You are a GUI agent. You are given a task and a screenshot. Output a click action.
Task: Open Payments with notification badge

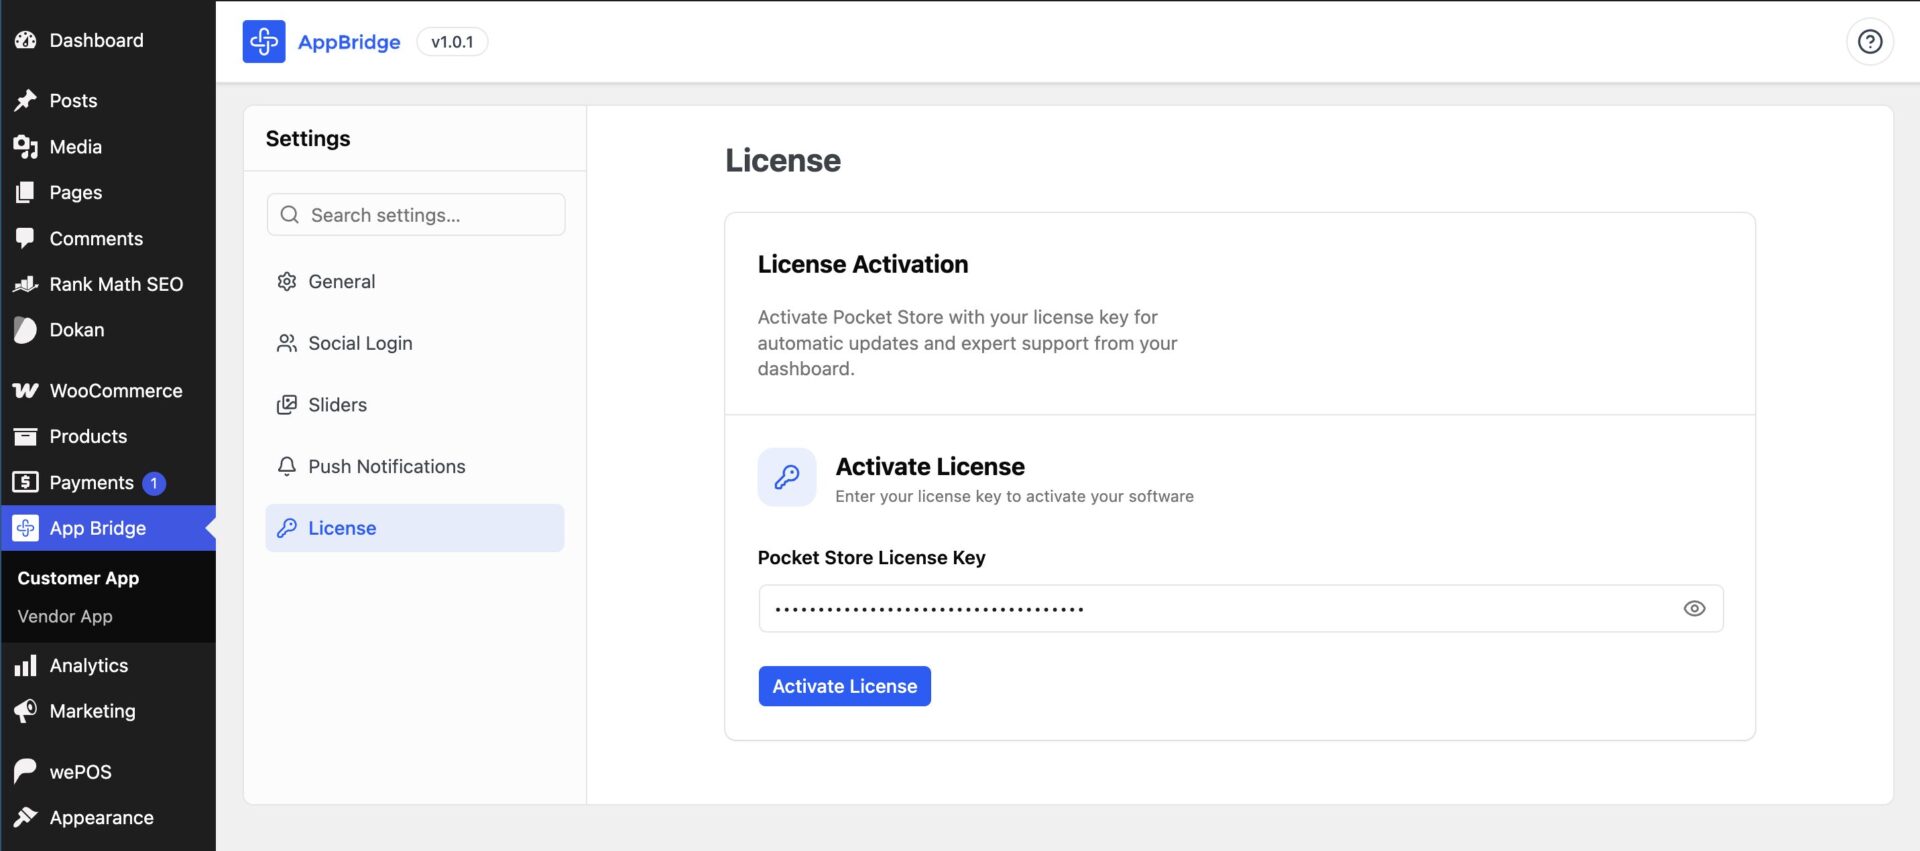point(108,482)
